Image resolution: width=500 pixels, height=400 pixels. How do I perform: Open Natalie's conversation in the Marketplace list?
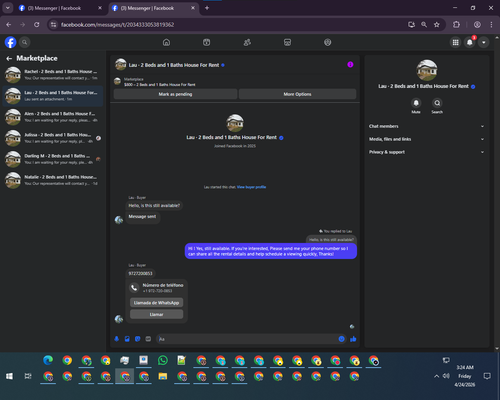pos(53,180)
